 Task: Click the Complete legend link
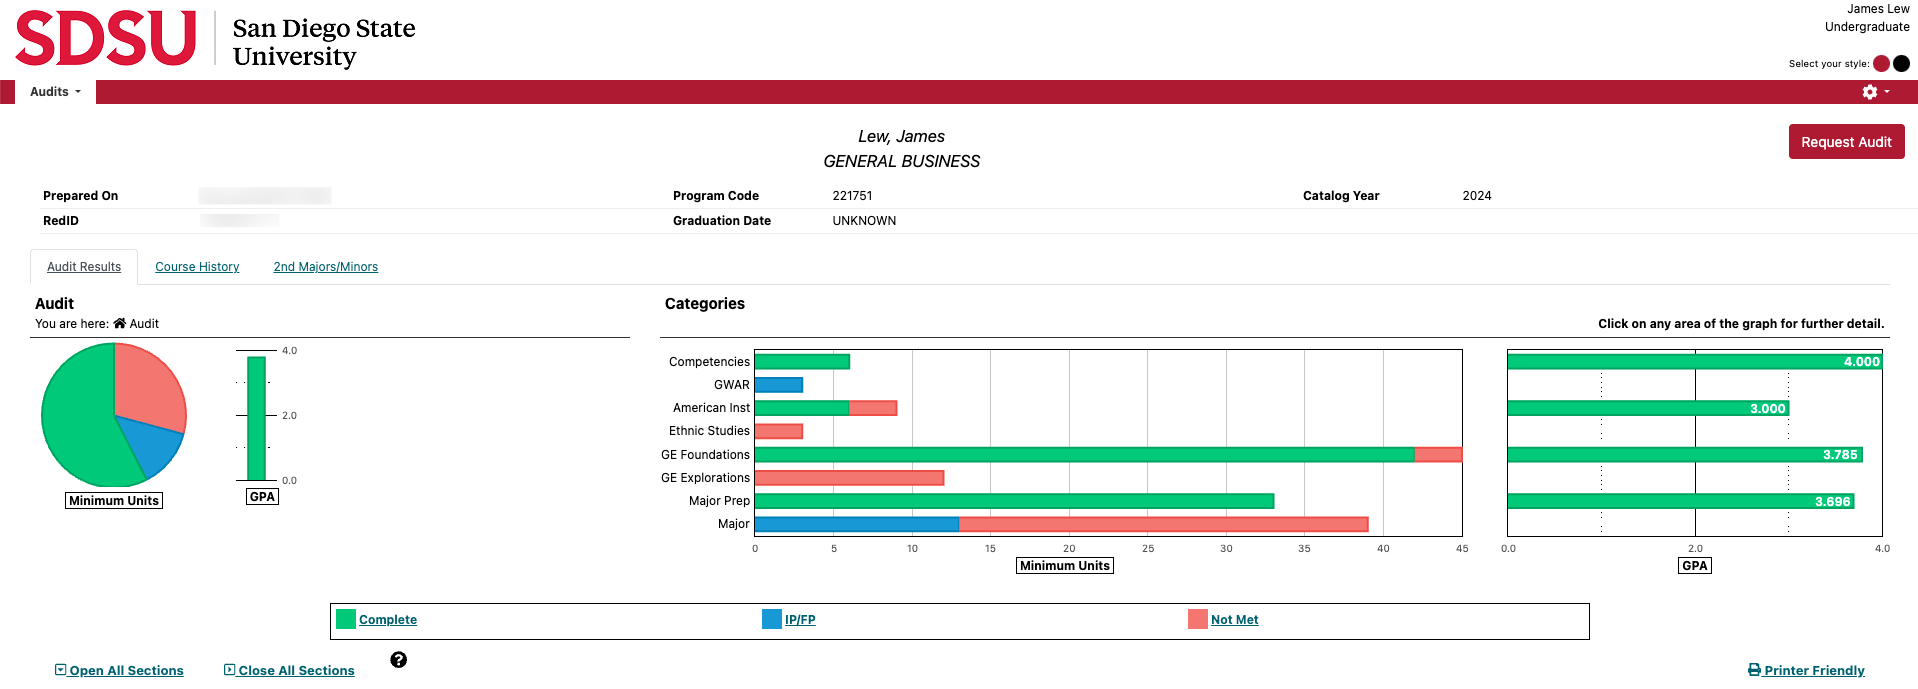click(x=388, y=620)
